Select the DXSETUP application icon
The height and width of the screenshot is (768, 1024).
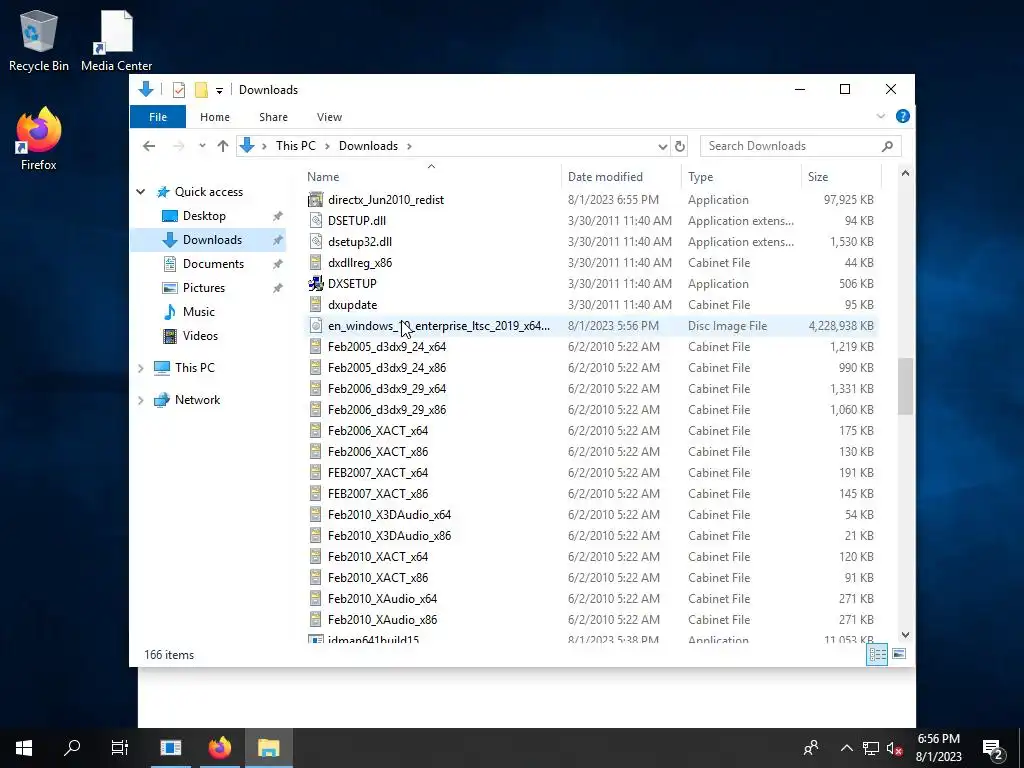[315, 283]
